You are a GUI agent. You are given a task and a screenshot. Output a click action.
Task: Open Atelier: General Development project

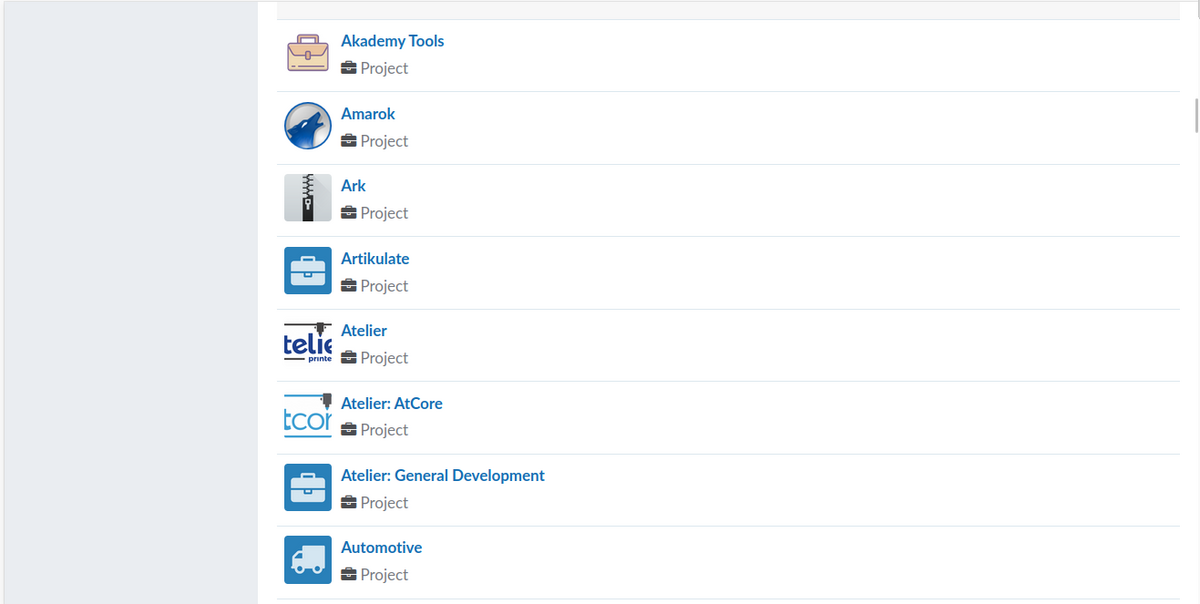tap(442, 476)
